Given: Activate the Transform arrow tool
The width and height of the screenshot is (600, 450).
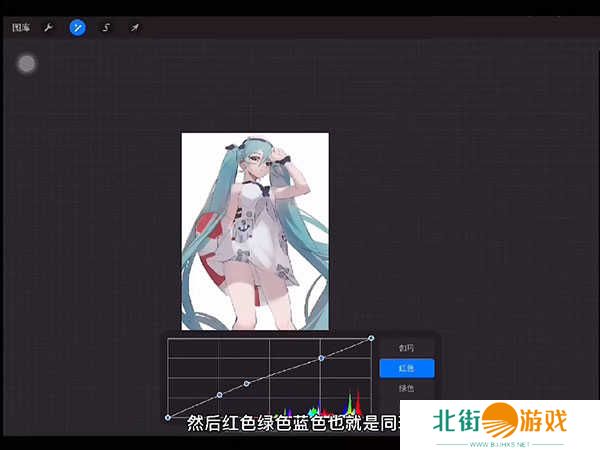Looking at the screenshot, I should pyautogui.click(x=134, y=28).
